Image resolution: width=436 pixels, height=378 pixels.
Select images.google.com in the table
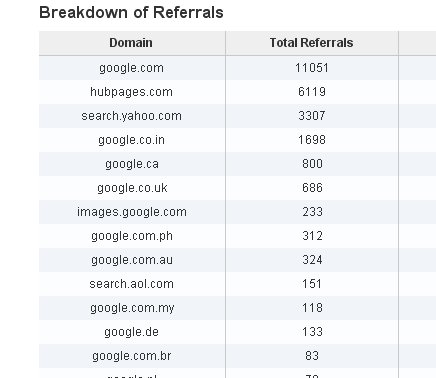[132, 212]
